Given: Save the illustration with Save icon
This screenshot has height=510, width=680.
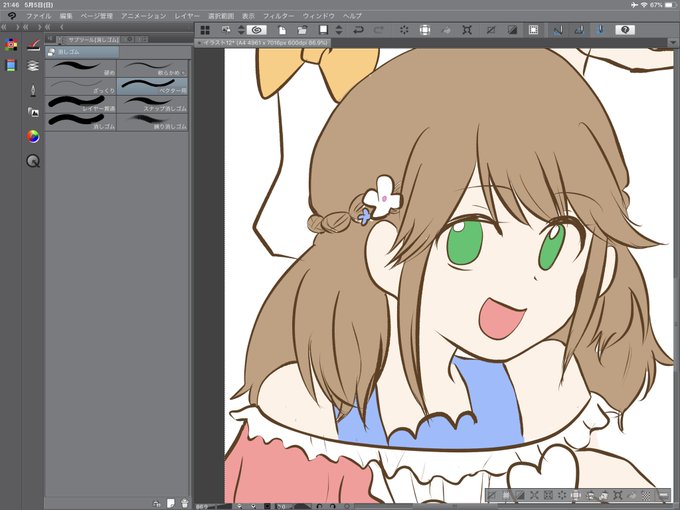Looking at the screenshot, I should click(x=324, y=30).
